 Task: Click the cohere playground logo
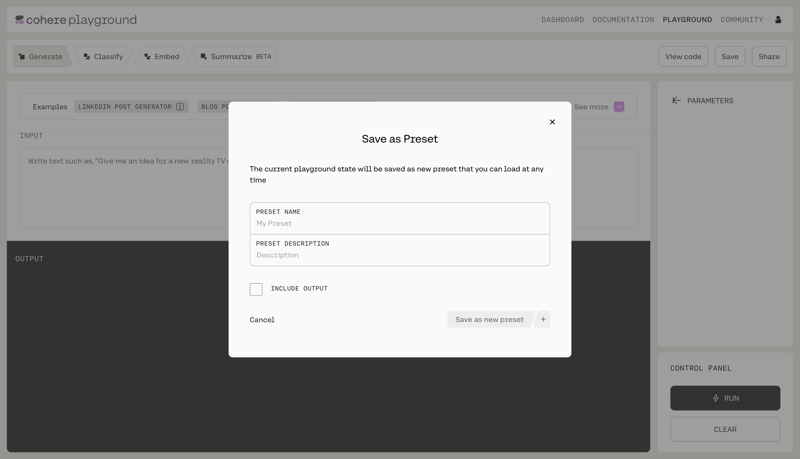[x=76, y=20]
